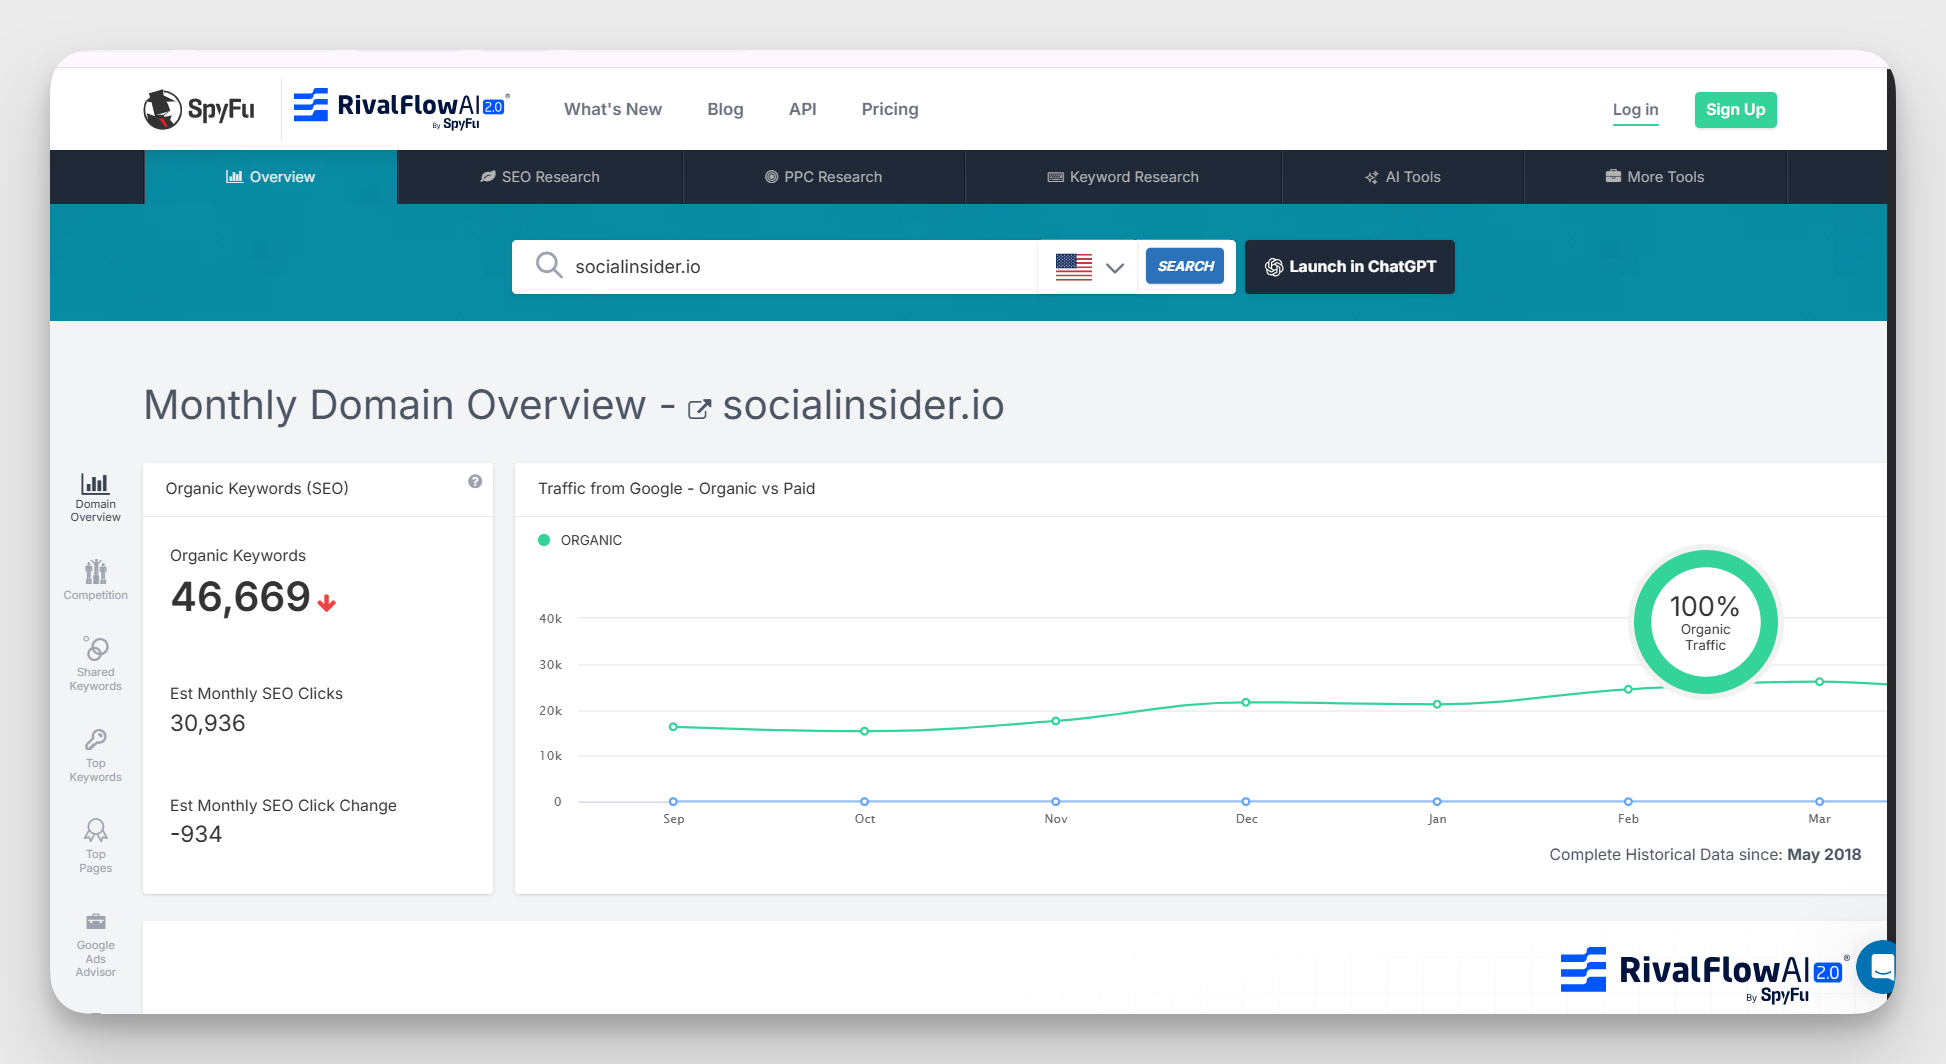
Task: Click the December organic traffic data point
Action: point(1246,702)
